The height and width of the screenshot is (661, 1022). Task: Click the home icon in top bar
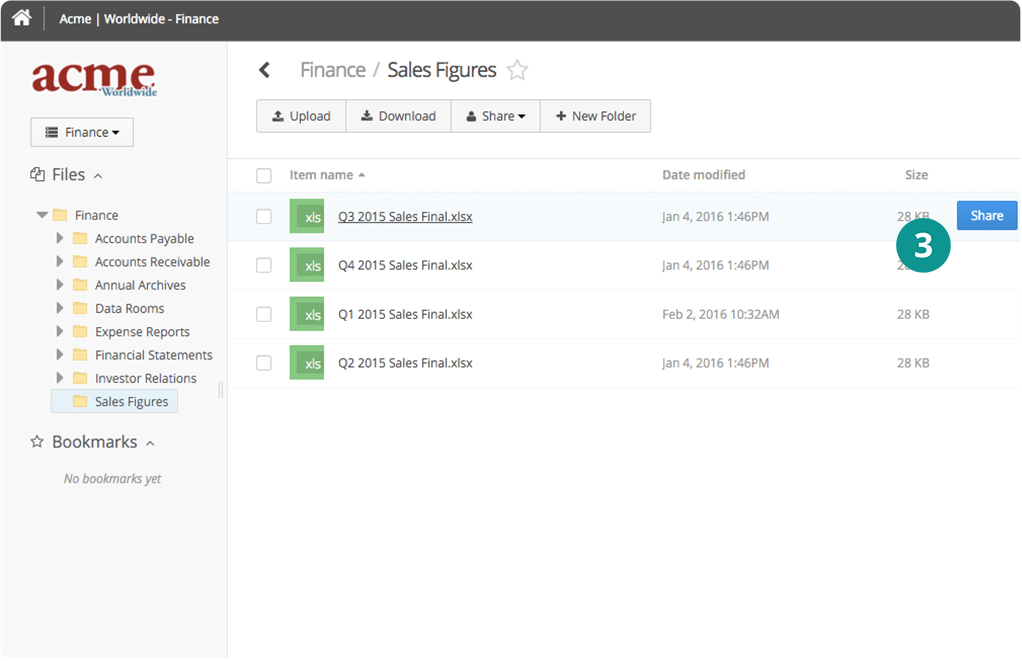21,18
